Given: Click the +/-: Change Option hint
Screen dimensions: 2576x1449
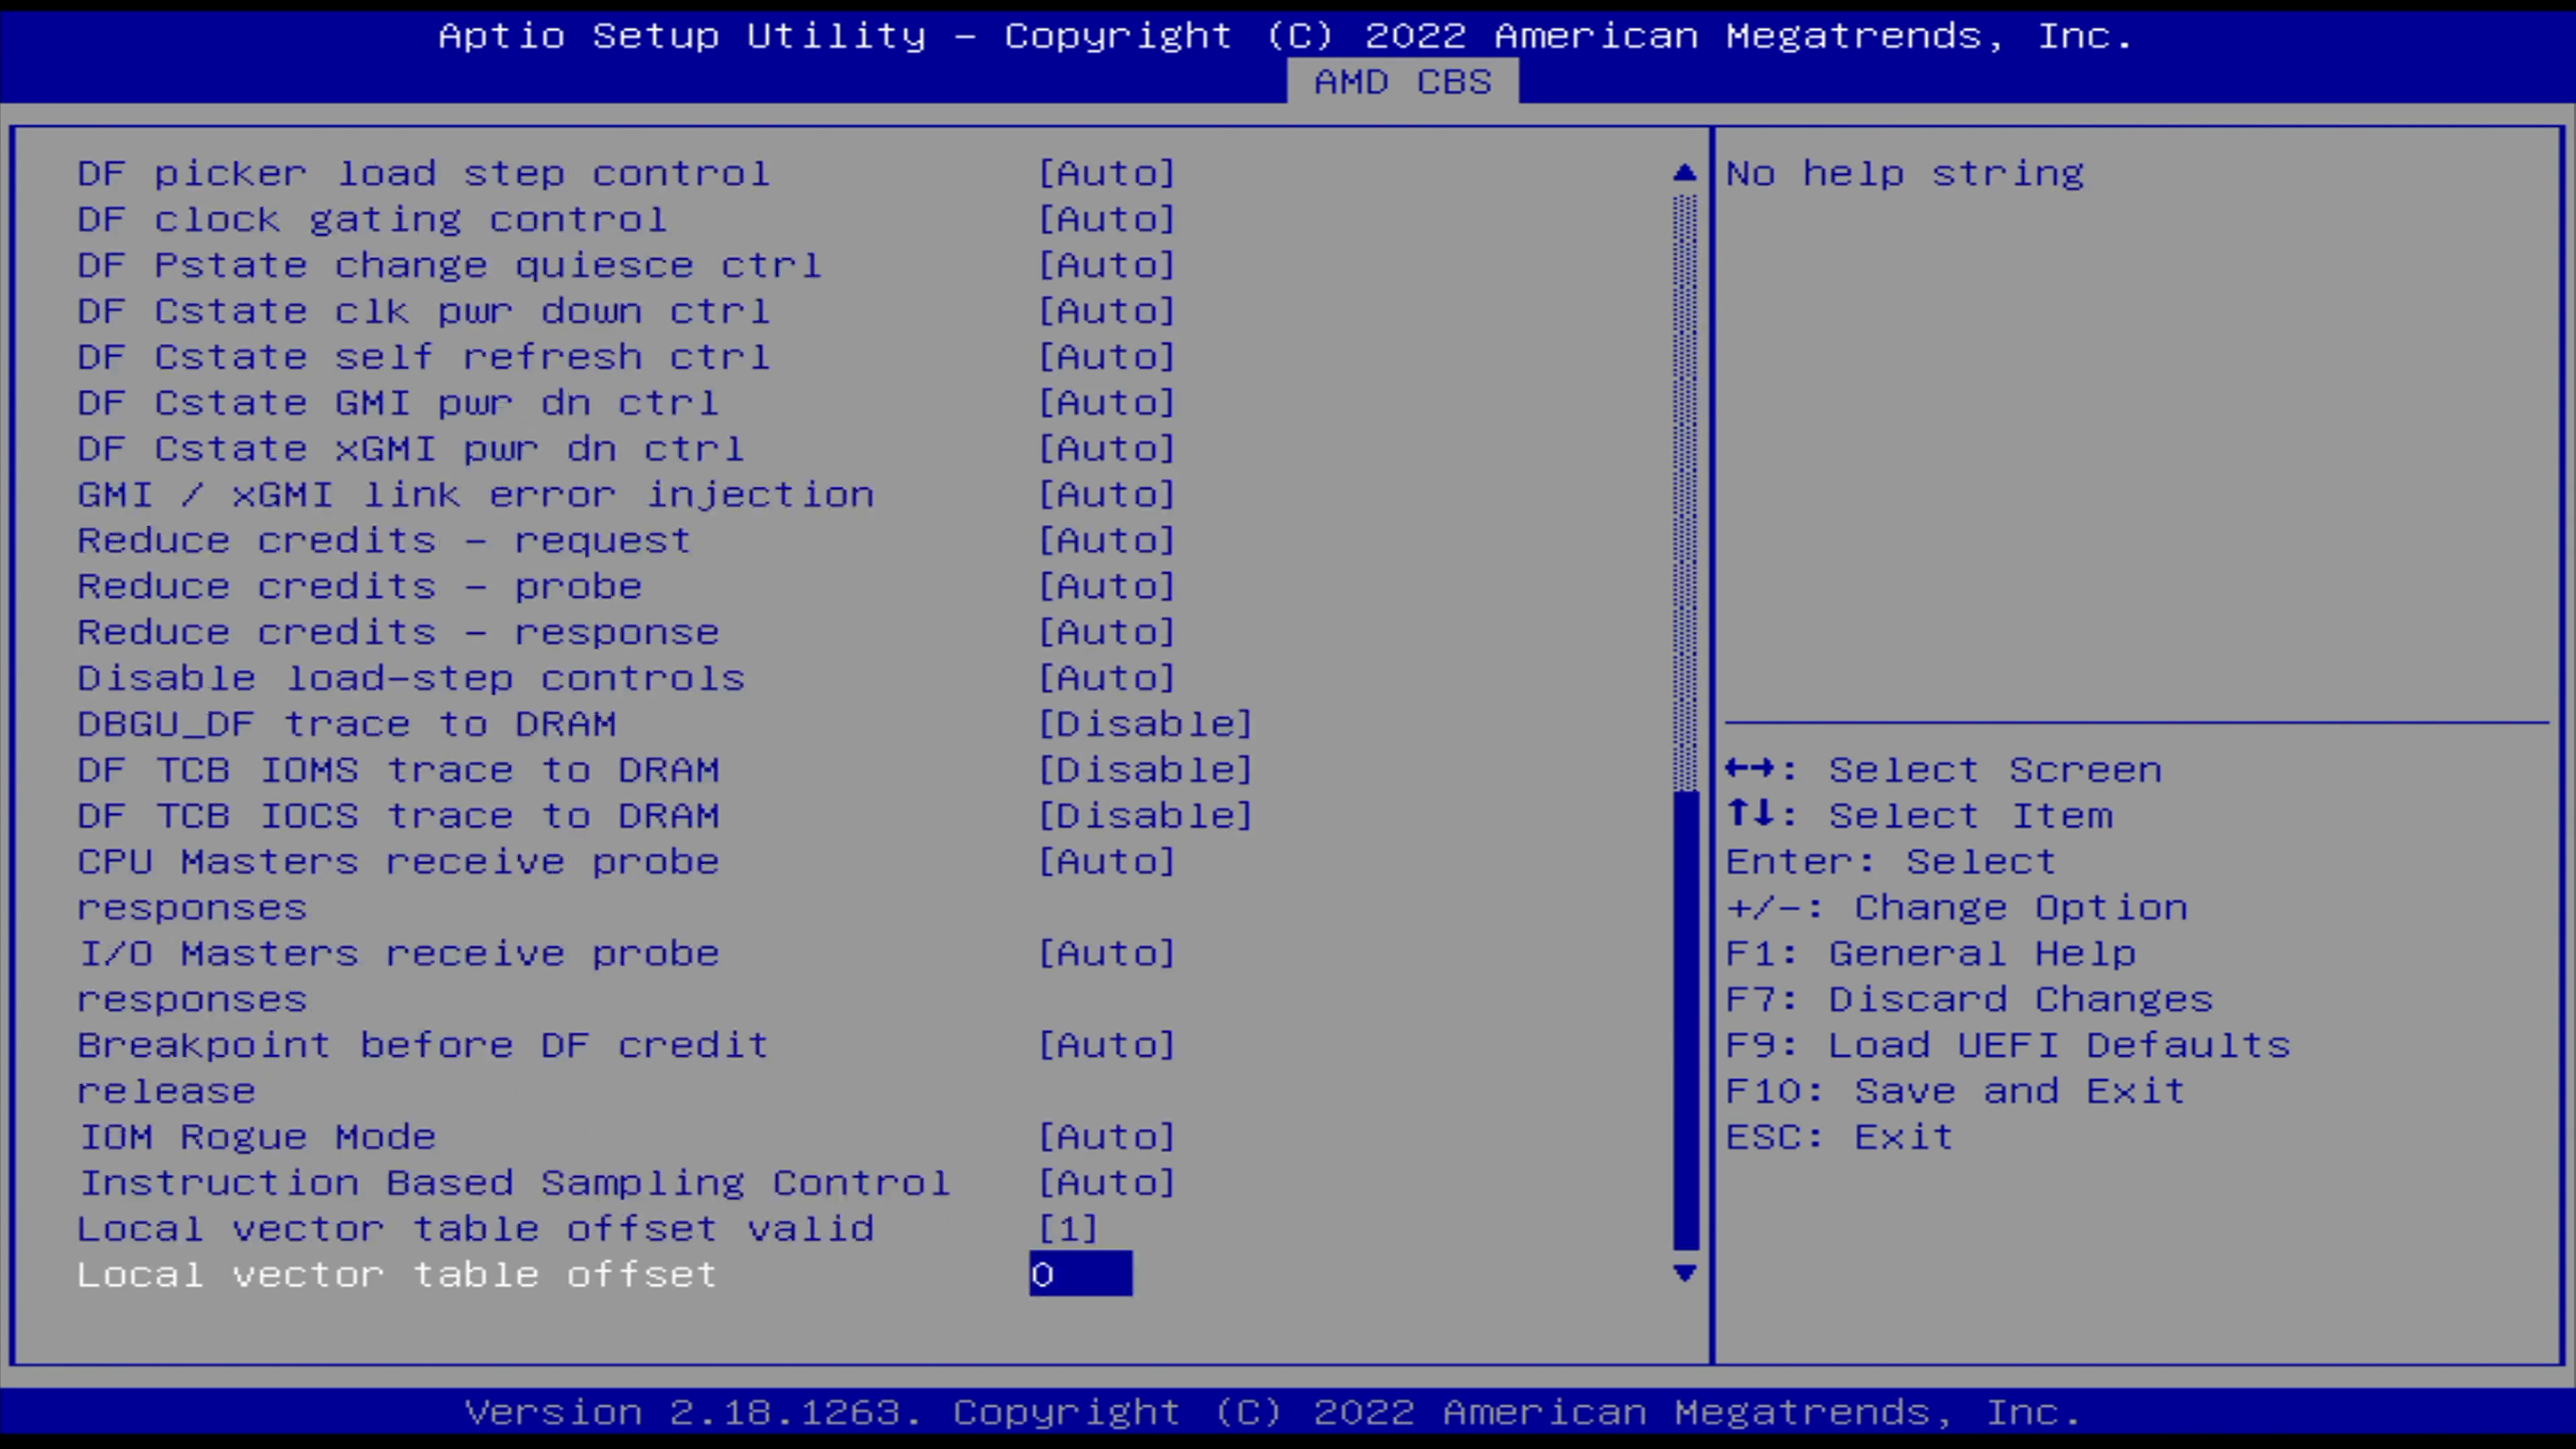Looking at the screenshot, I should pos(1957,908).
